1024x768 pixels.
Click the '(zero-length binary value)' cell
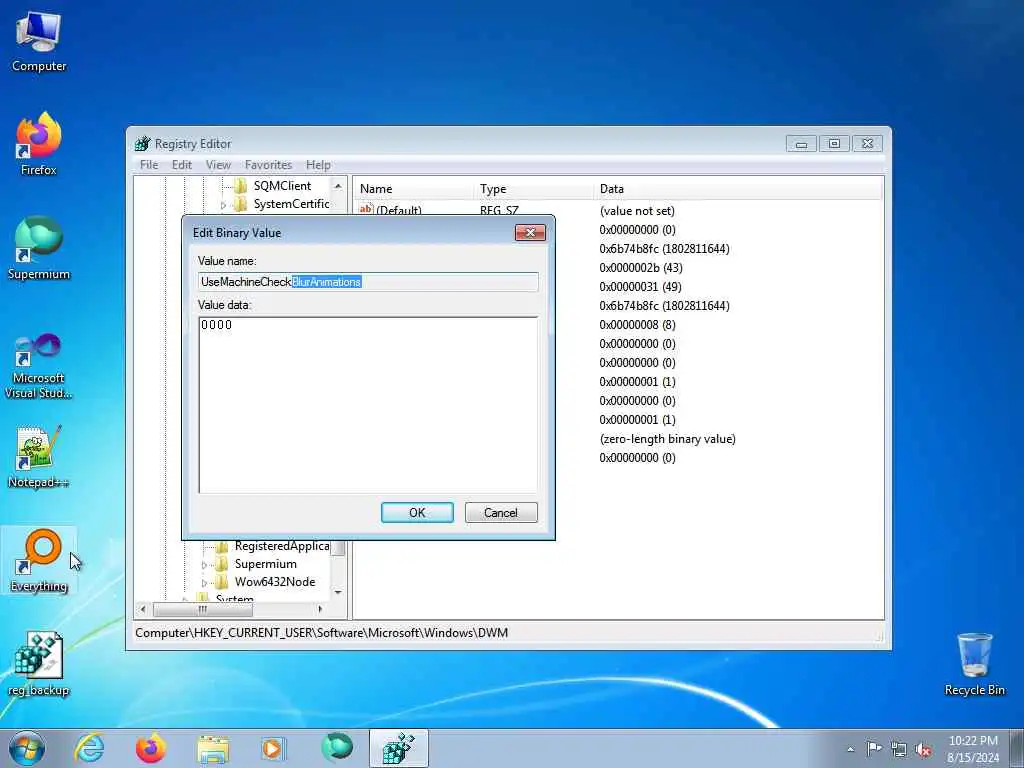[x=667, y=439]
